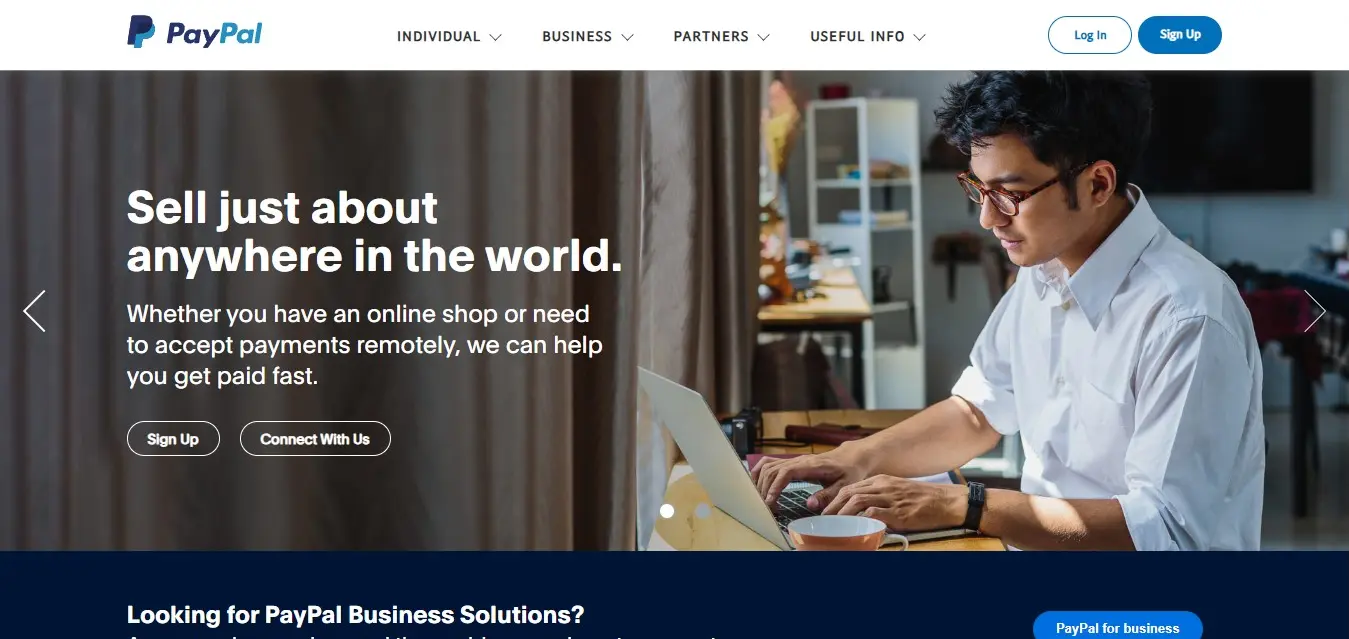1349x639 pixels.
Task: Expand the chevron next to INDIVIDUAL
Action: coord(495,37)
